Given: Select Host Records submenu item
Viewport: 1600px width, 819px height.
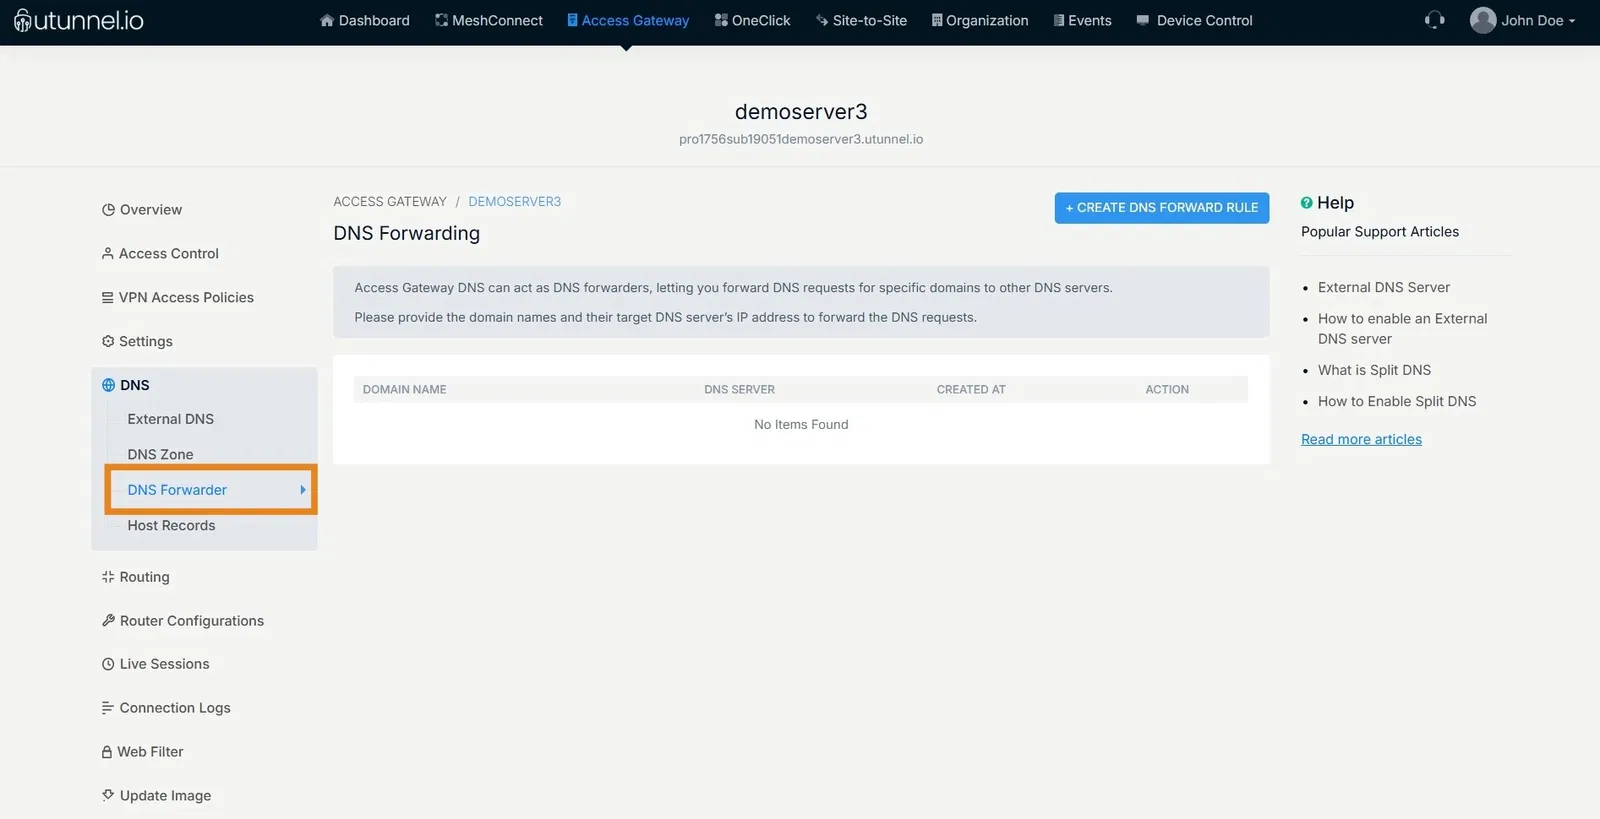Looking at the screenshot, I should coord(171,525).
